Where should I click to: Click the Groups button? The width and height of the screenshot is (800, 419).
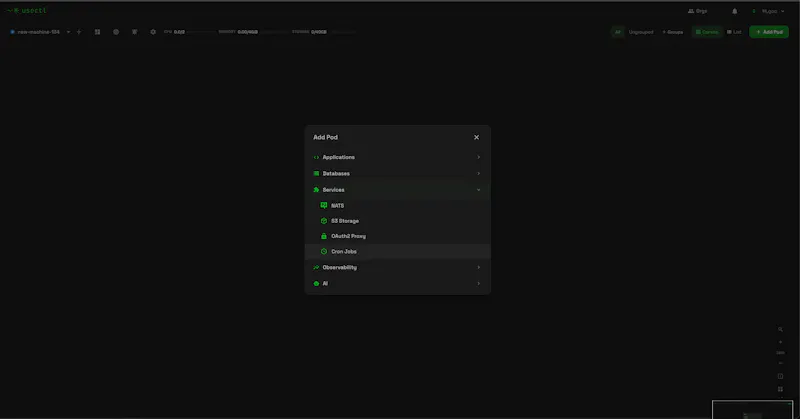[673, 32]
